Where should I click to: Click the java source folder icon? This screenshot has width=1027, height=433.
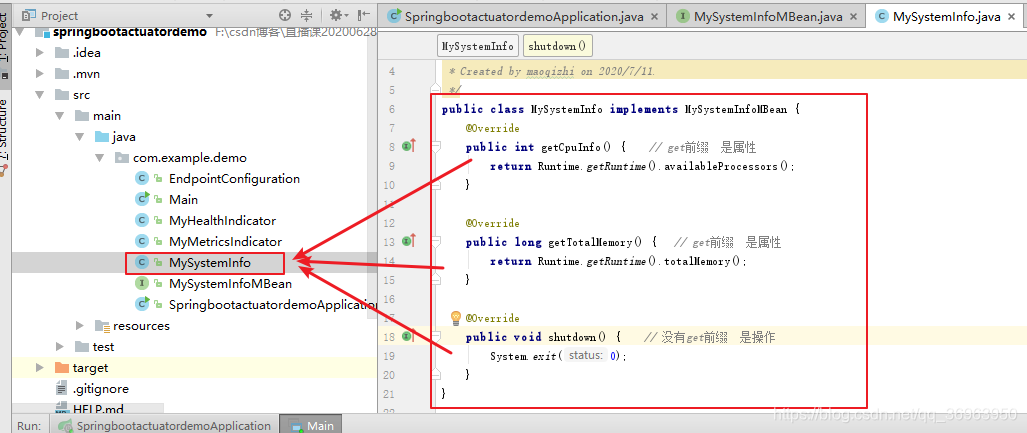102,137
